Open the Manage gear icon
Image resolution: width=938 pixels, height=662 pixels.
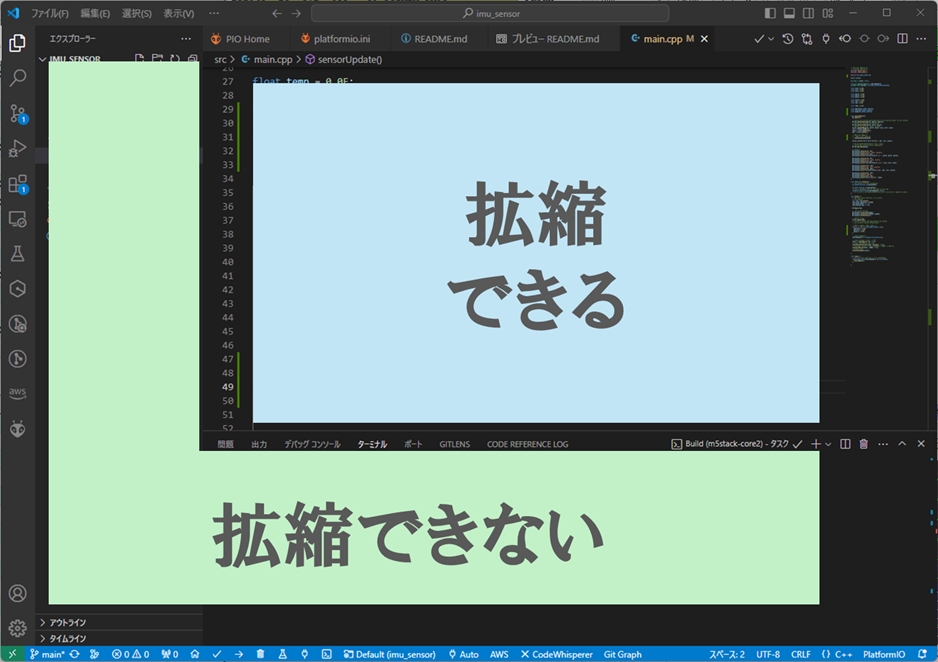17,628
